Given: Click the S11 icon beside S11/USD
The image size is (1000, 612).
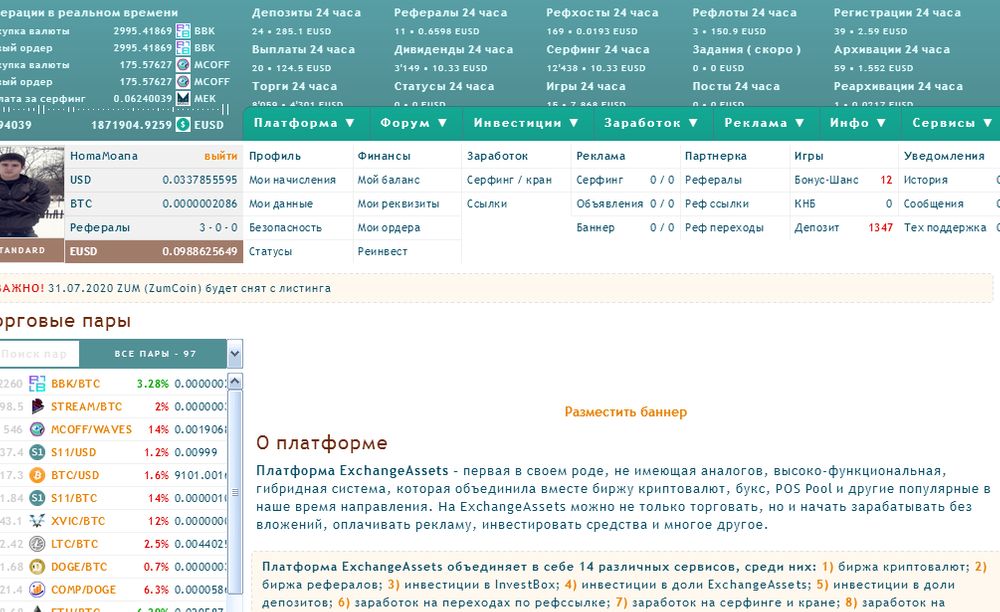Looking at the screenshot, I should (x=38, y=452).
